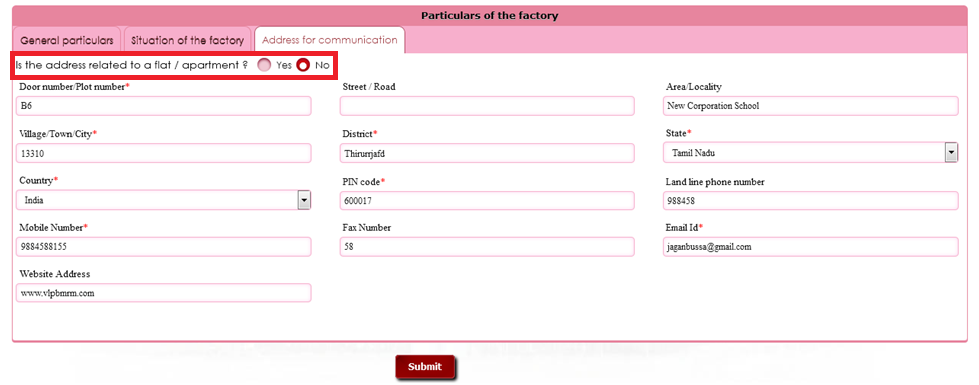Open the State dropdown showing Tamil Nadu
The width and height of the screenshot is (979, 385).
click(810, 153)
